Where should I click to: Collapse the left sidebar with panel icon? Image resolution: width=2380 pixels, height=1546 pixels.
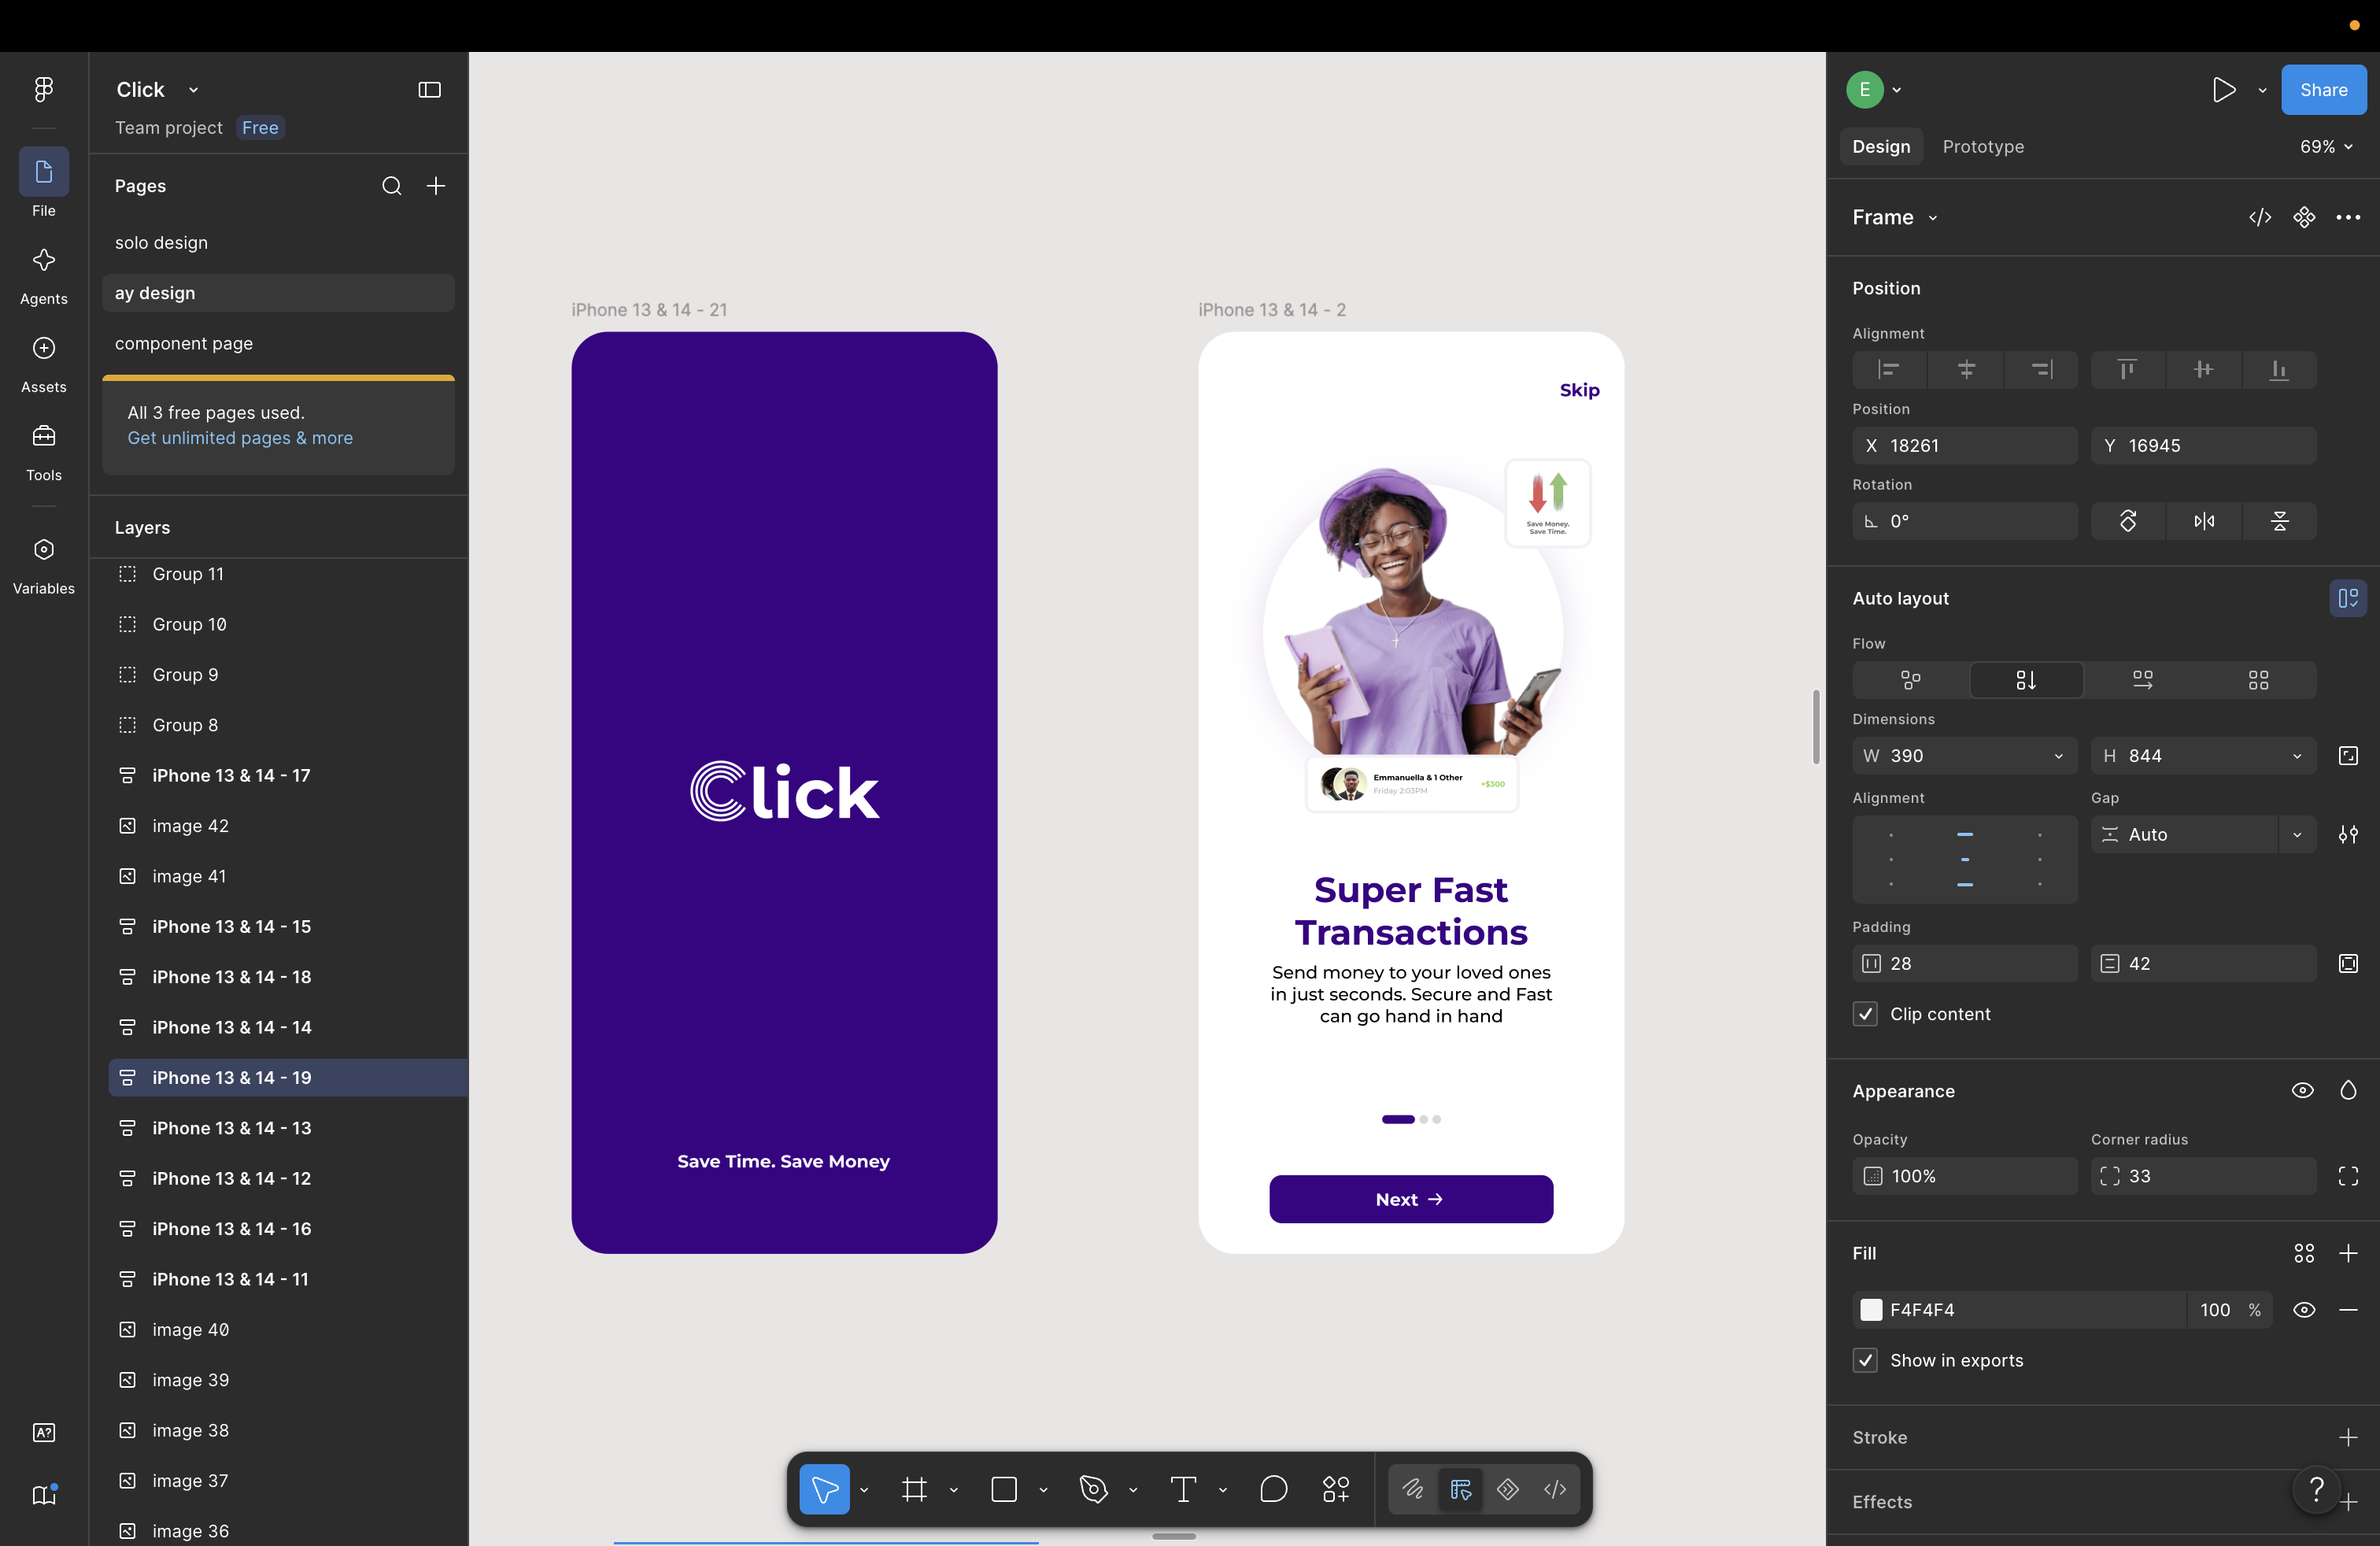pyautogui.click(x=429, y=90)
